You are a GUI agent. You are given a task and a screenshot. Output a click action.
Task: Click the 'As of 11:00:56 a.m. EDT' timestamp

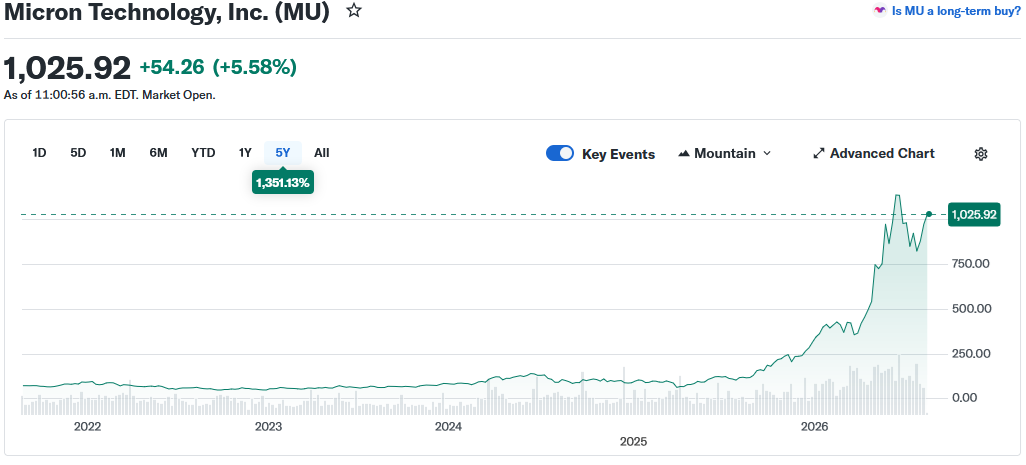point(110,95)
